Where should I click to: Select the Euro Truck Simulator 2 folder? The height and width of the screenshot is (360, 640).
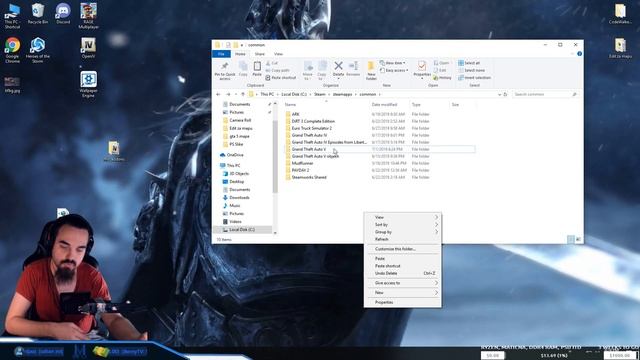[x=311, y=128]
